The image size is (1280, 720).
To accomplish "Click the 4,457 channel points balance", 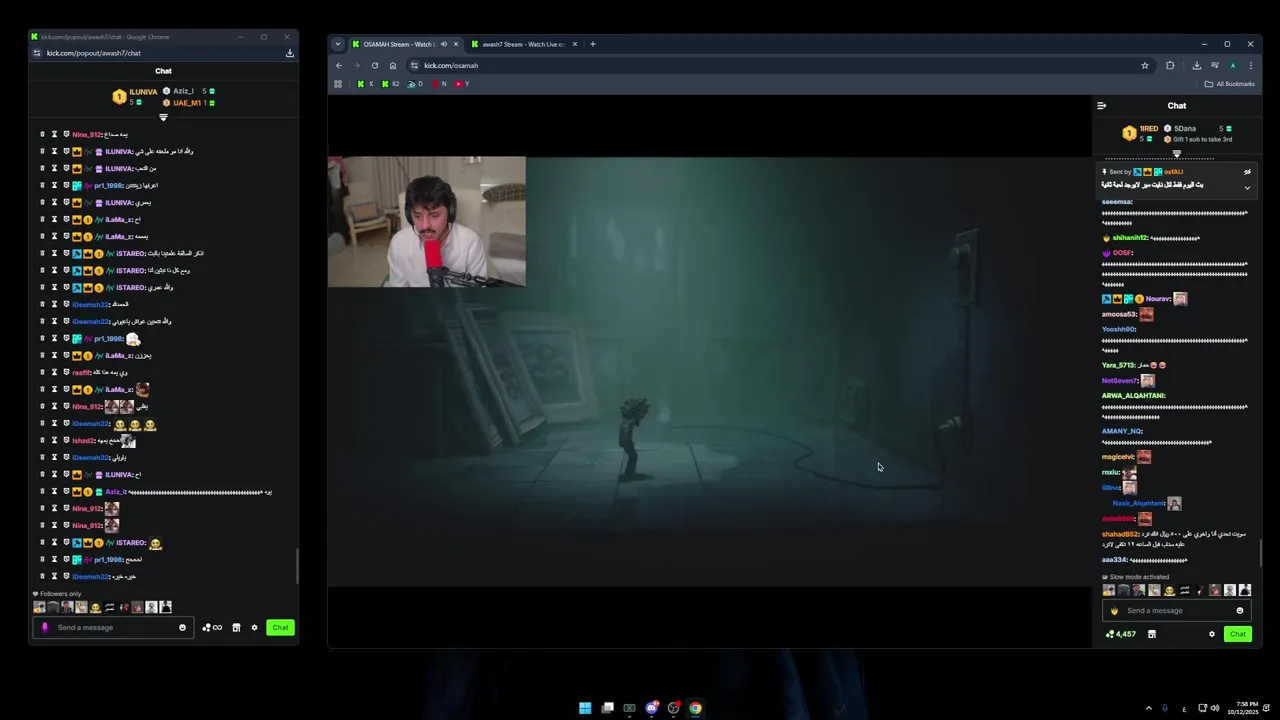I will (1121, 634).
